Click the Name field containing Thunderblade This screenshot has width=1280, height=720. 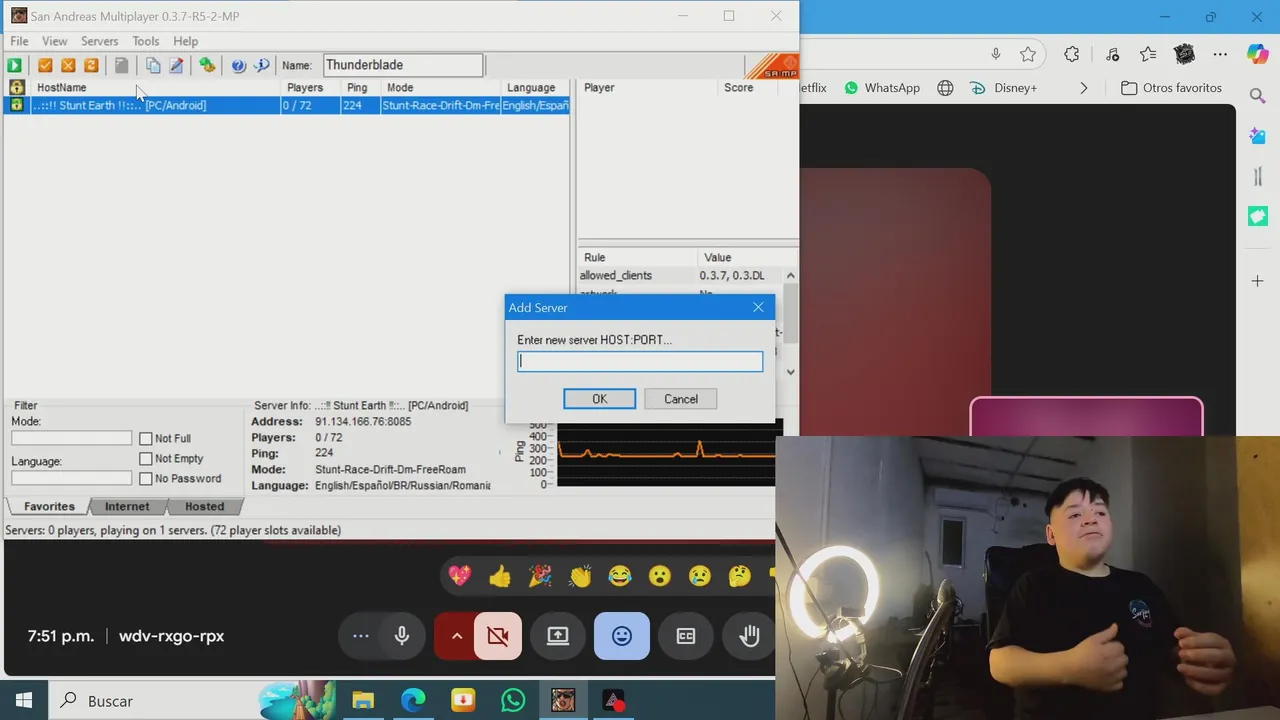click(x=403, y=65)
